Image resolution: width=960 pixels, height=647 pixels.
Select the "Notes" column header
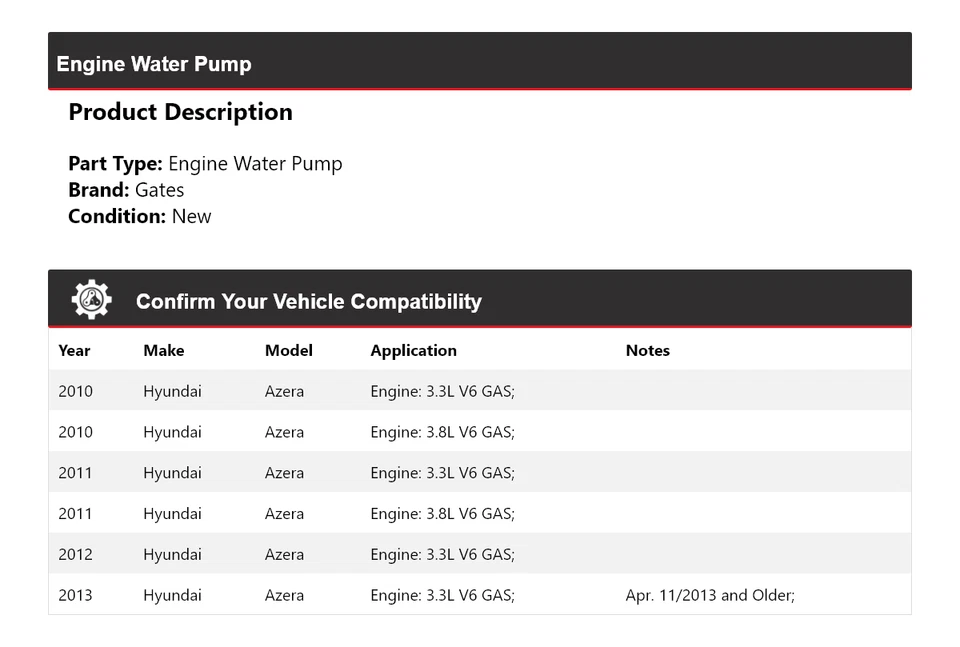(647, 350)
